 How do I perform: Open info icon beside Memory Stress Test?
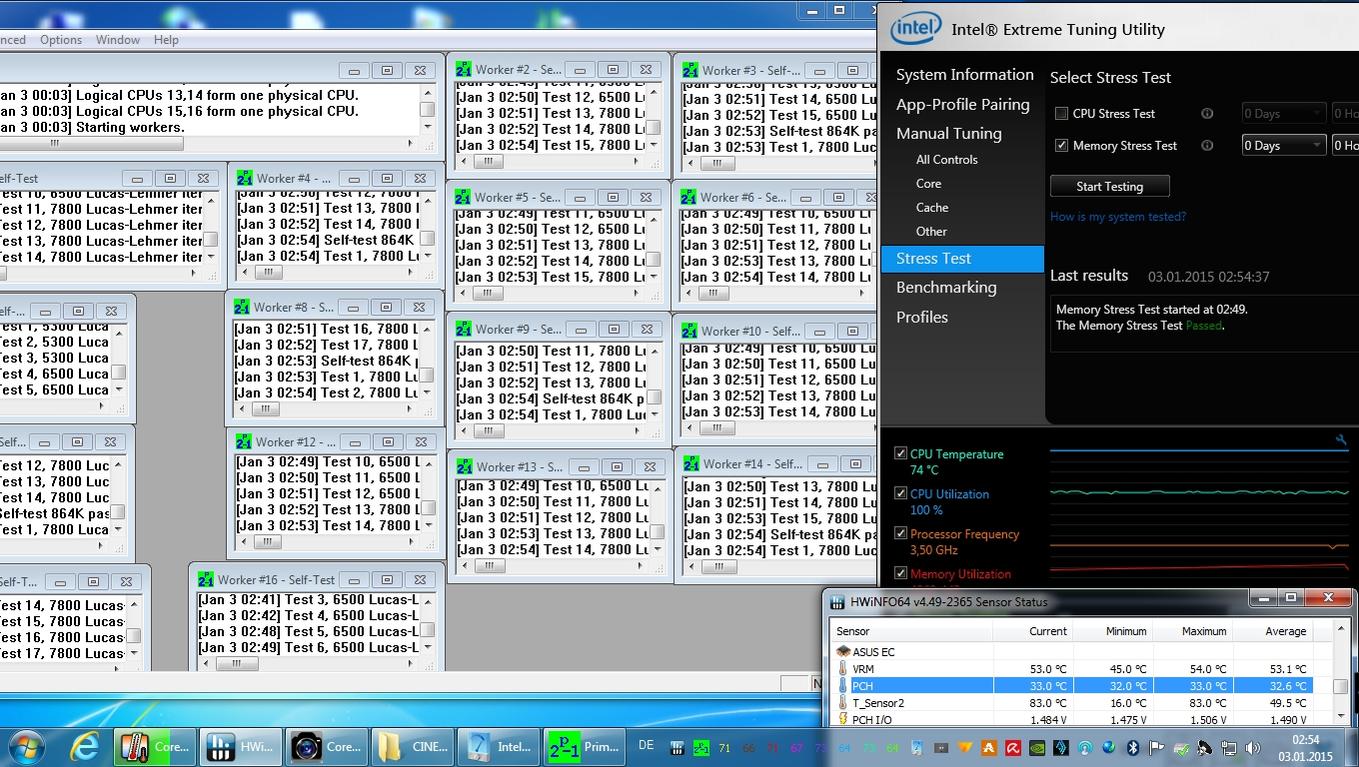[1207, 146]
